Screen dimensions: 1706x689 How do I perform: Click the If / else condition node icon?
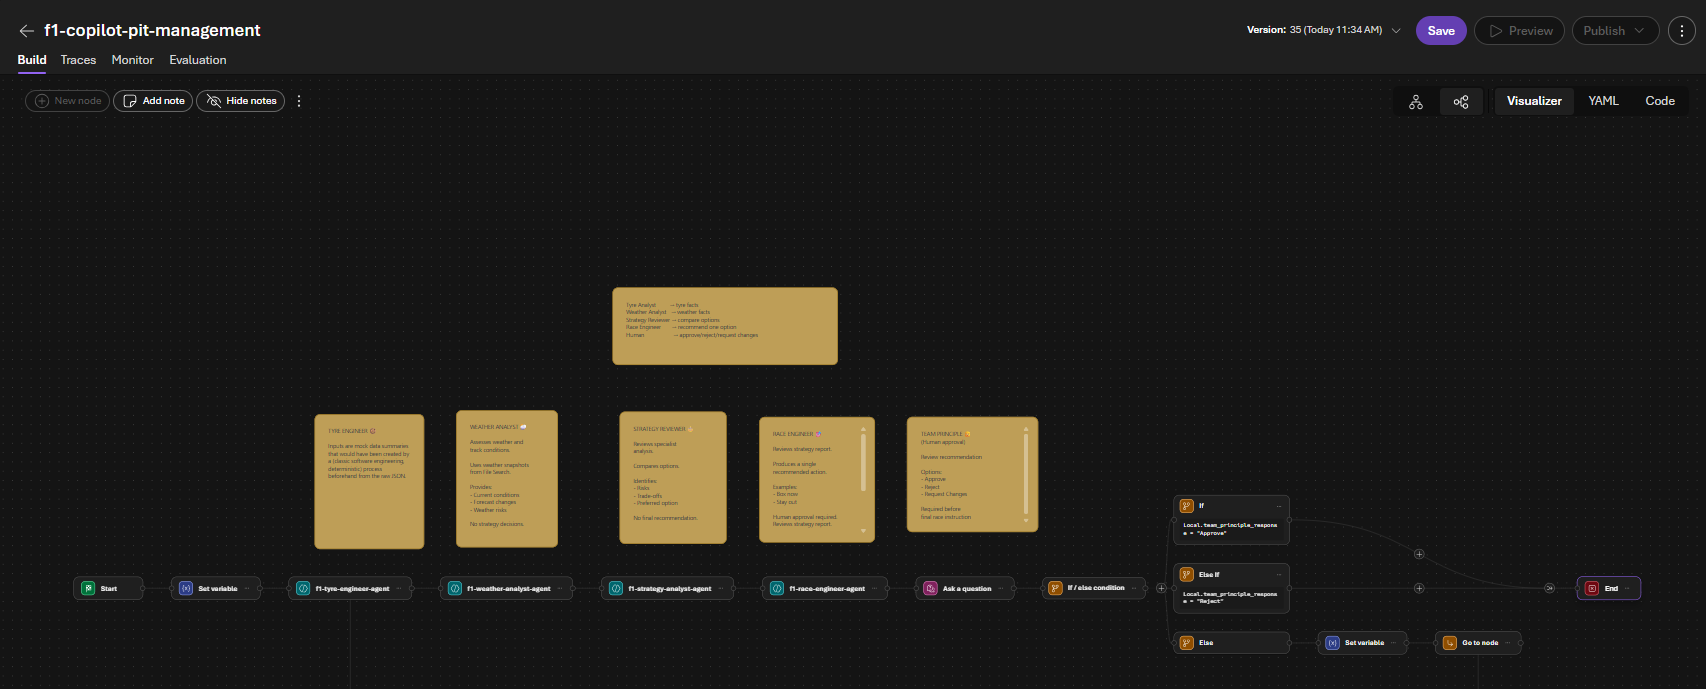tap(1055, 588)
